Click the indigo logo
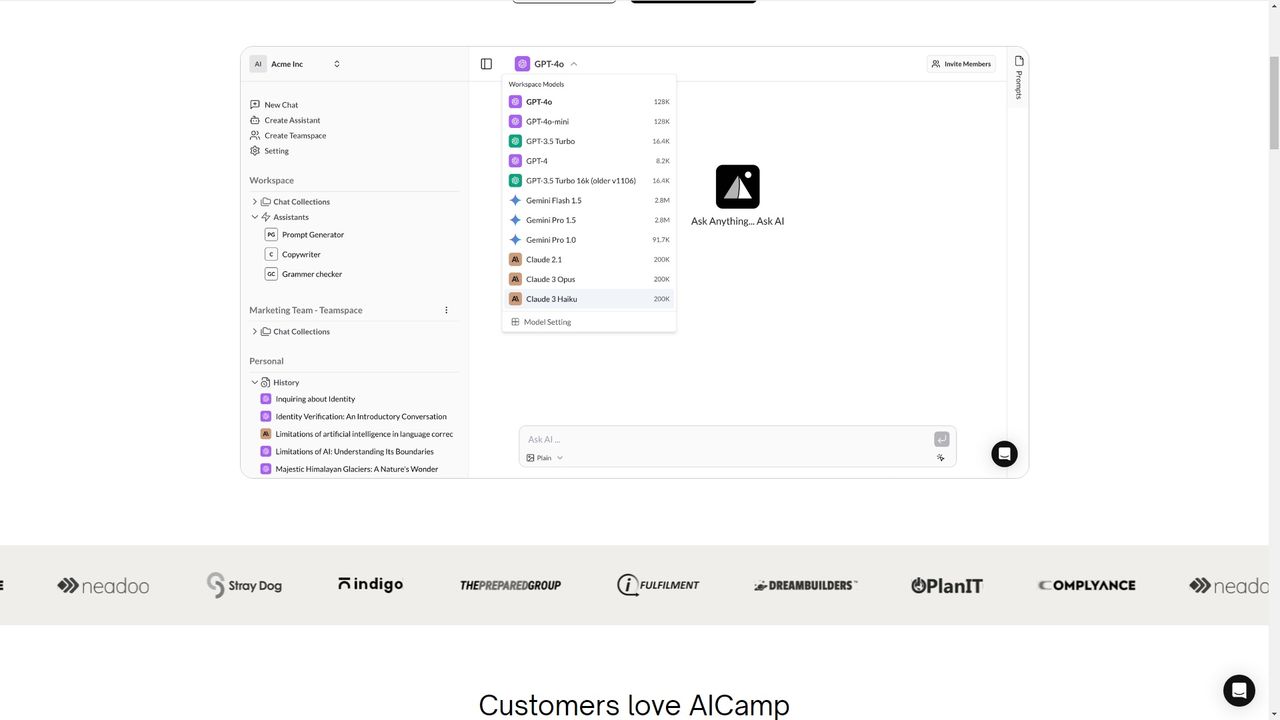The width and height of the screenshot is (1280, 720). pos(371,585)
